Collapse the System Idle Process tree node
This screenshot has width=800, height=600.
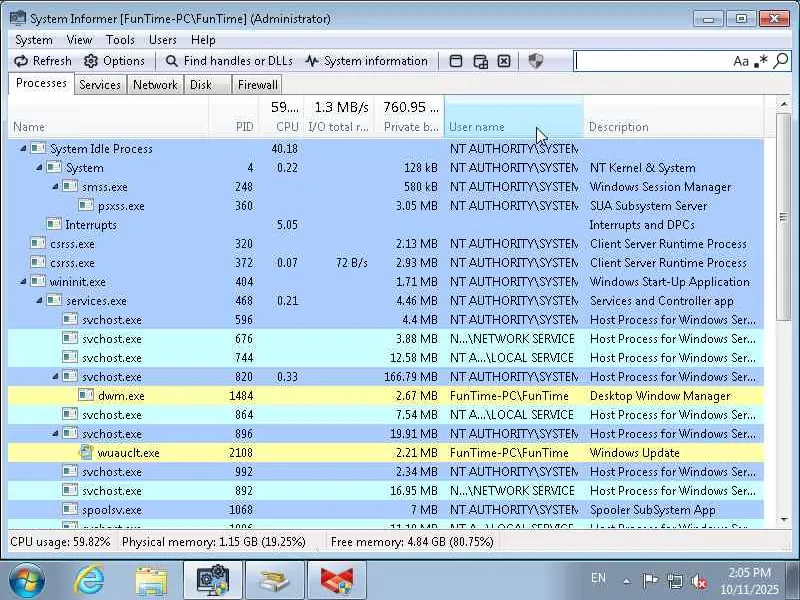[23, 148]
